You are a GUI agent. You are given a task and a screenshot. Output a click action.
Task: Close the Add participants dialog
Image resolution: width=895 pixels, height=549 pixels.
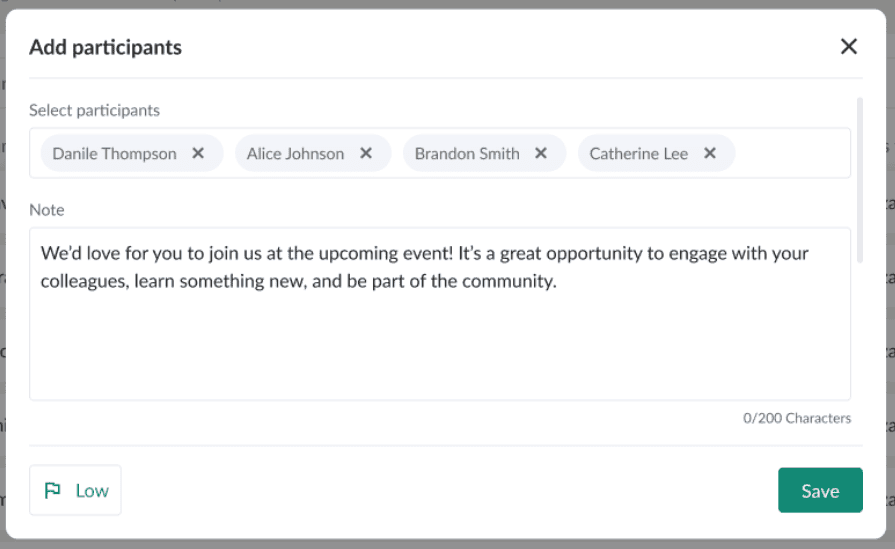pyautogui.click(x=849, y=46)
